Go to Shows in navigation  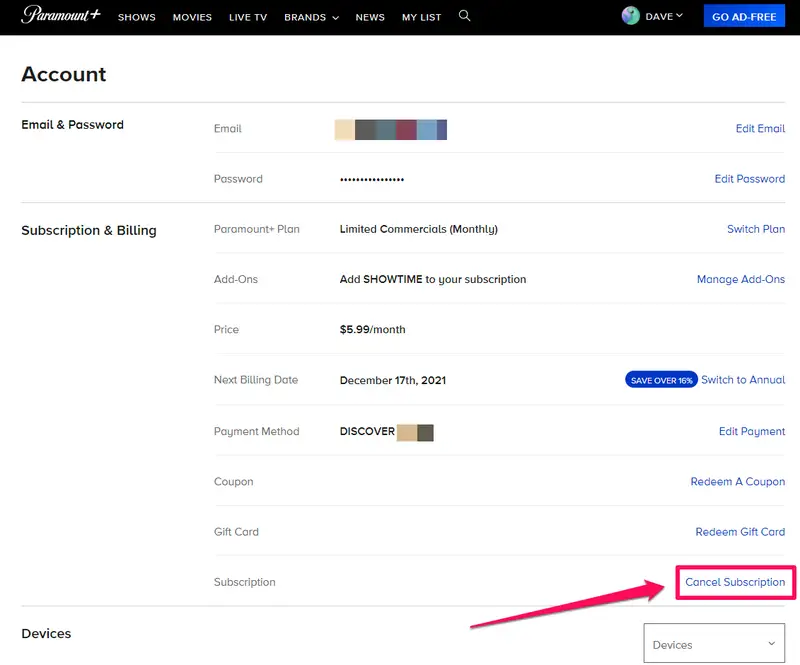coord(137,17)
